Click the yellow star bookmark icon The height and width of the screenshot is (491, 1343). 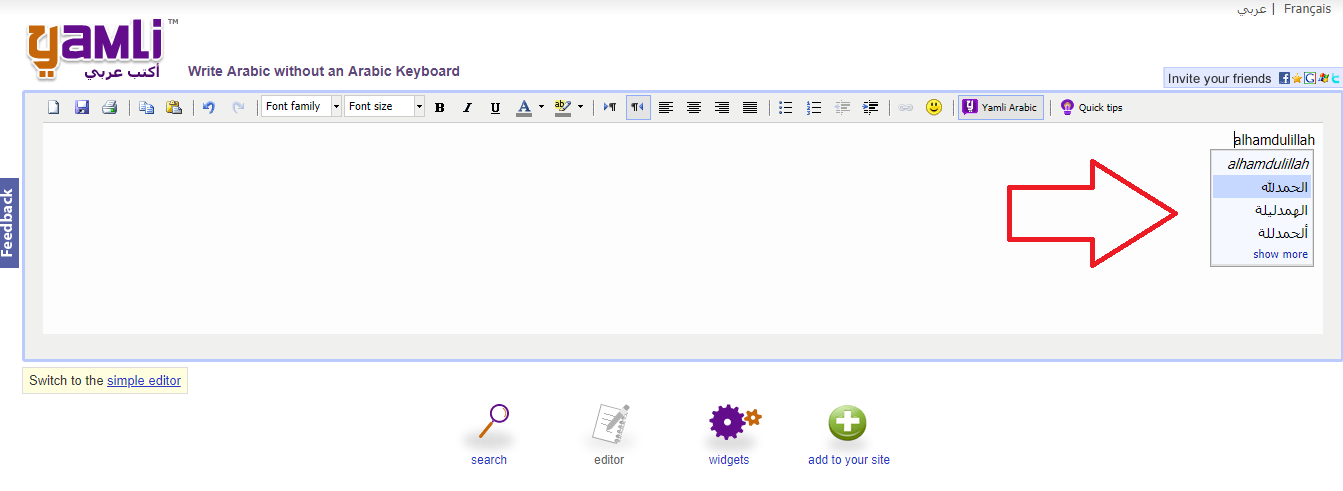click(x=1297, y=78)
